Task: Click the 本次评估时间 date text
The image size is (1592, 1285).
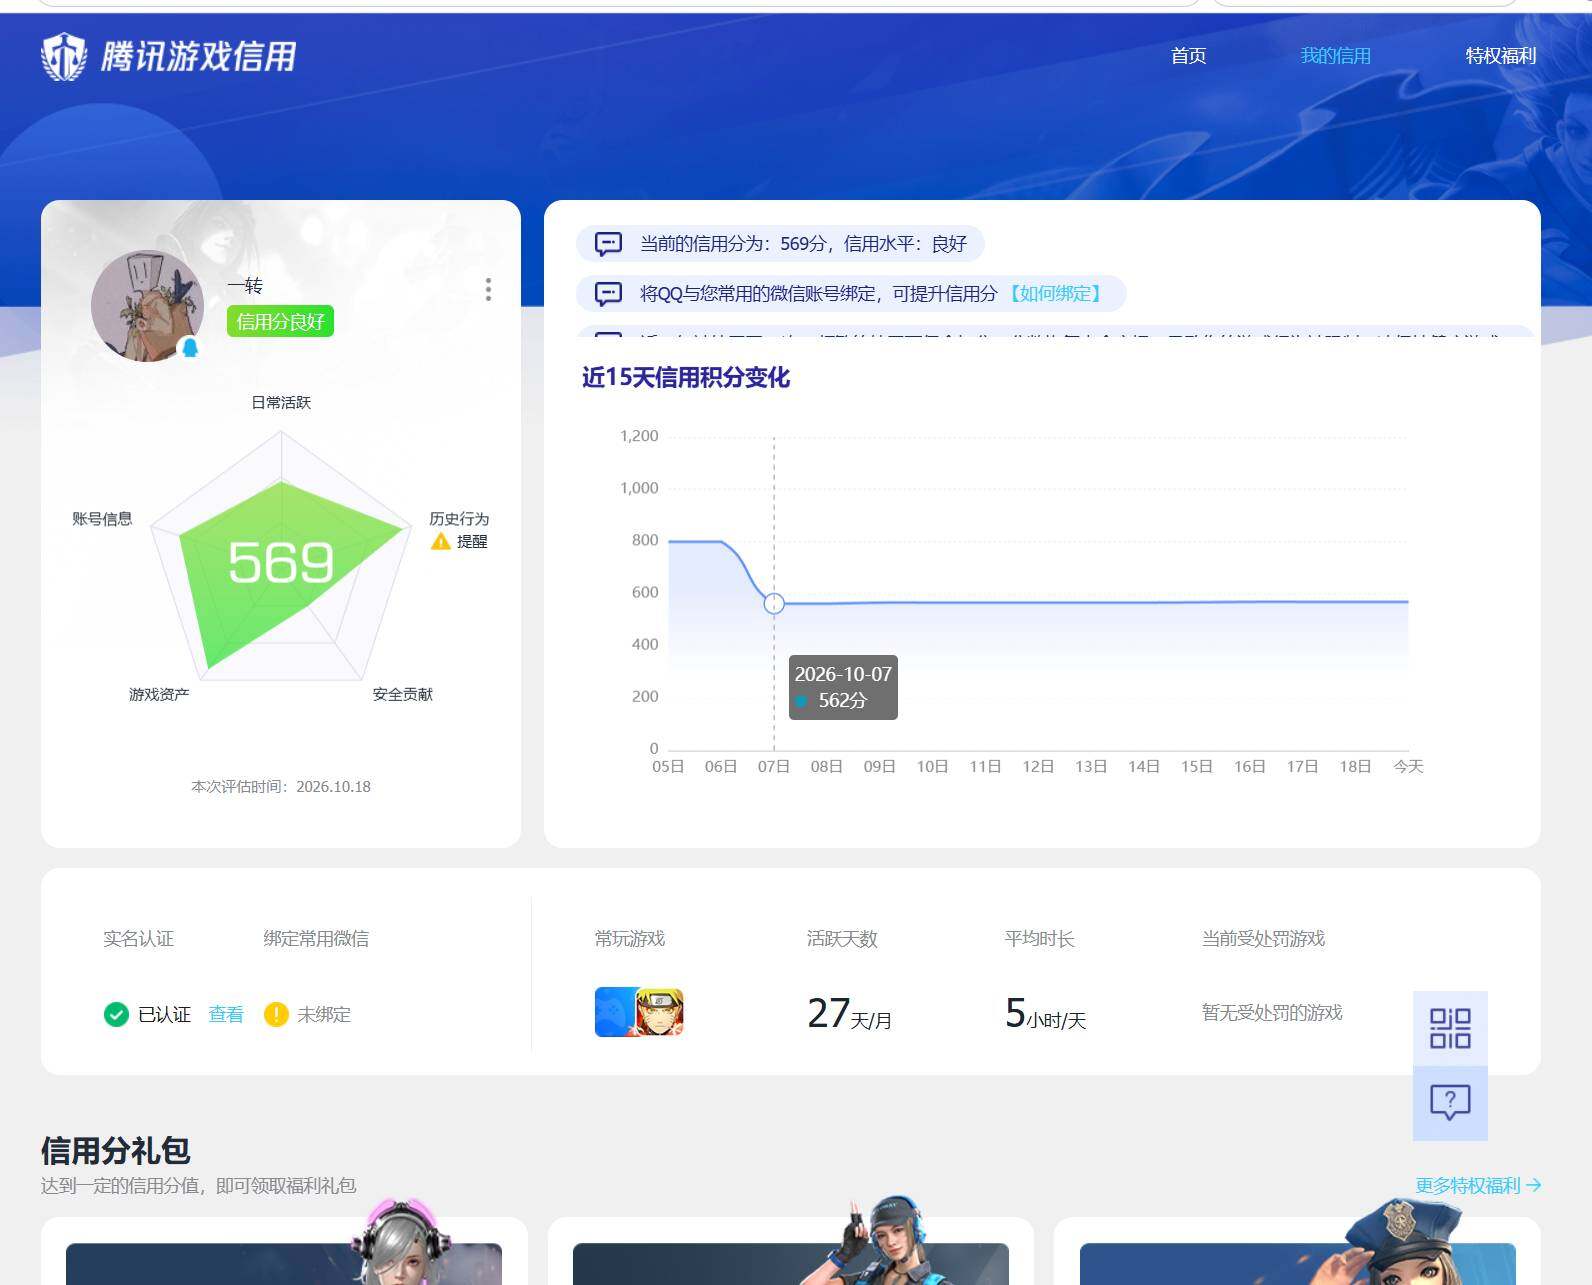Action: tap(281, 787)
